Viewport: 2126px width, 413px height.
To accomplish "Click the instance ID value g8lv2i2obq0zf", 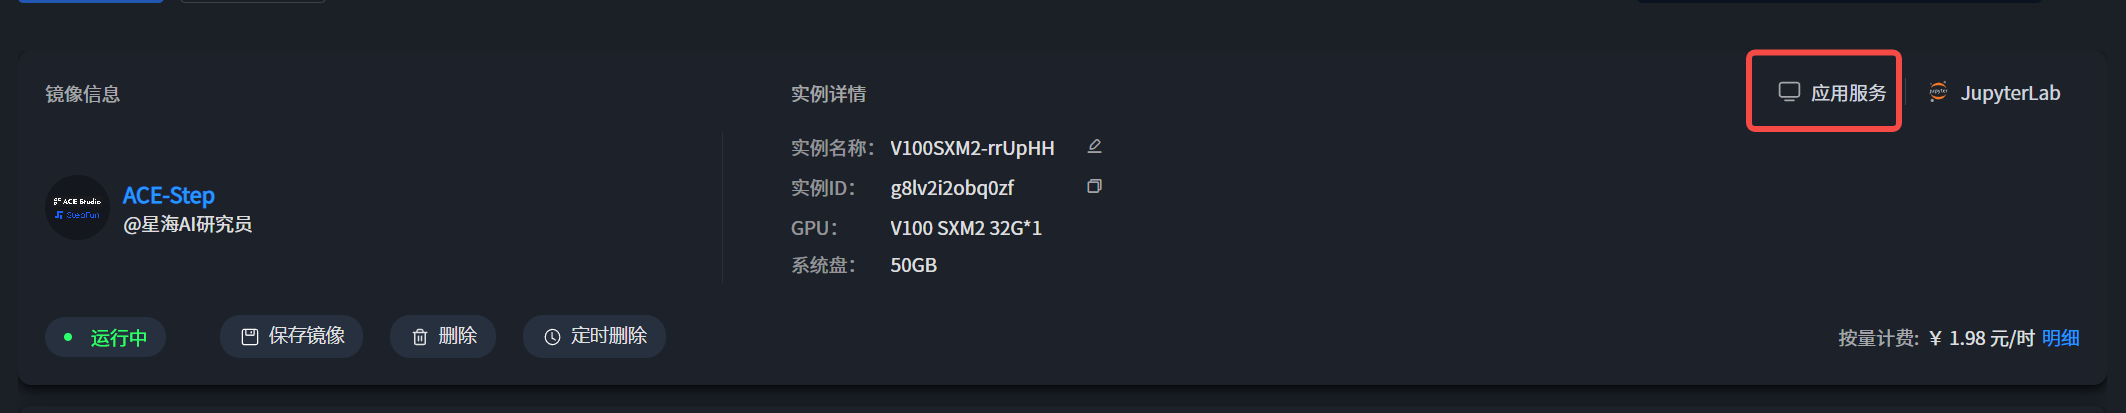I will (x=952, y=188).
